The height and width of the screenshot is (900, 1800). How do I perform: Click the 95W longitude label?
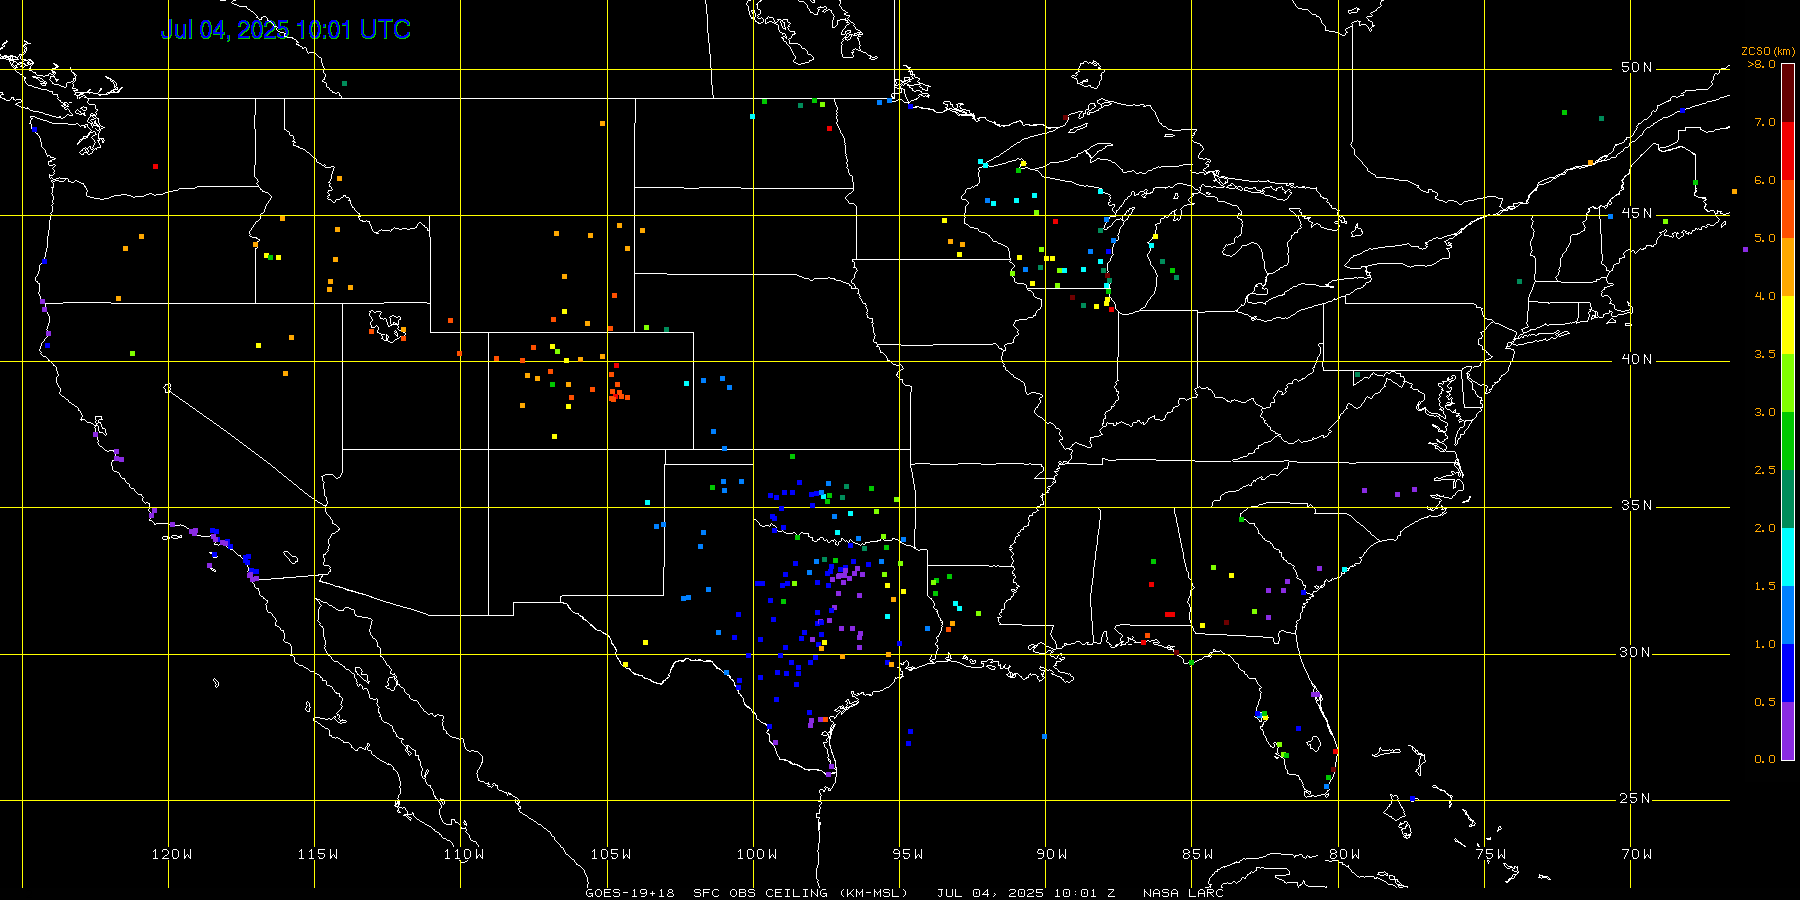pos(908,854)
